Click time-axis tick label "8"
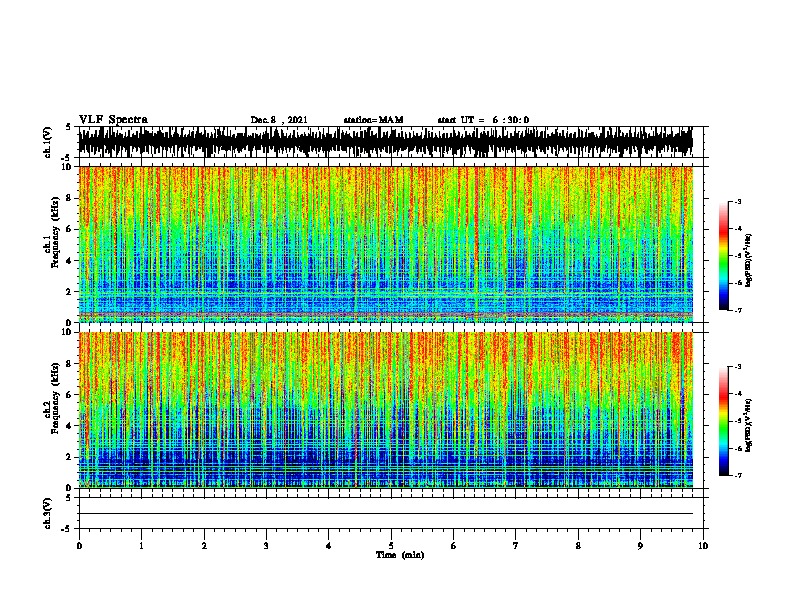The width and height of the screenshot is (792, 612). pos(578,546)
